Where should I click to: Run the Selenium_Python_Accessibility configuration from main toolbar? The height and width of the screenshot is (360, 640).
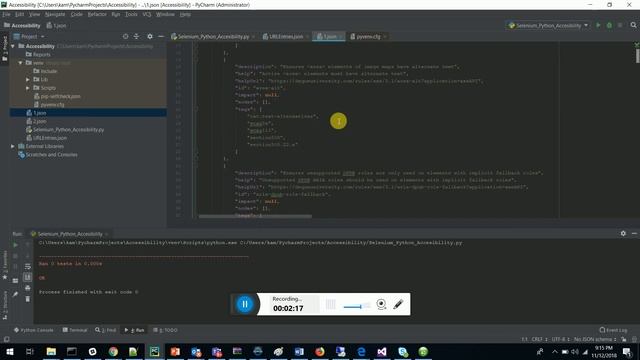pyautogui.click(x=598, y=25)
